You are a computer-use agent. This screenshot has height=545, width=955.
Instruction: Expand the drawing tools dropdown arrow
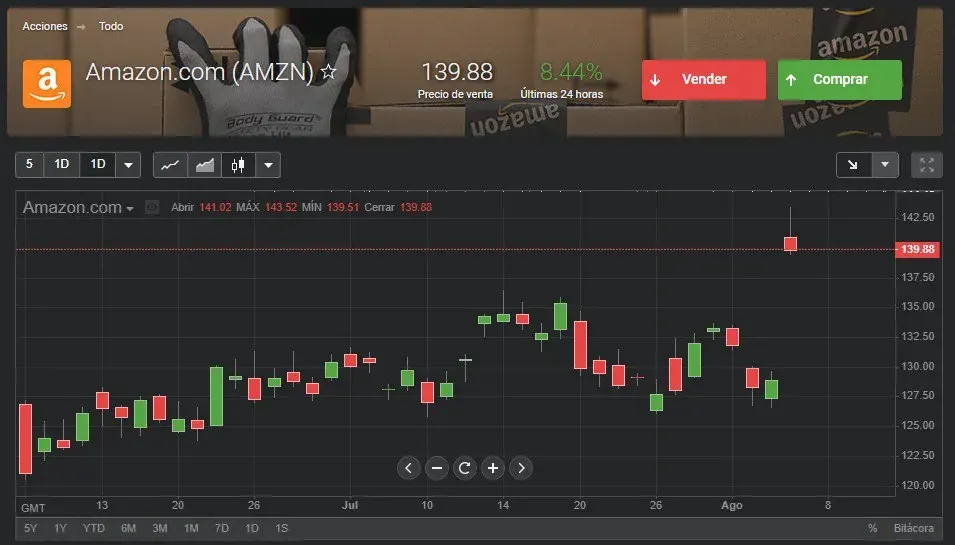pos(885,164)
